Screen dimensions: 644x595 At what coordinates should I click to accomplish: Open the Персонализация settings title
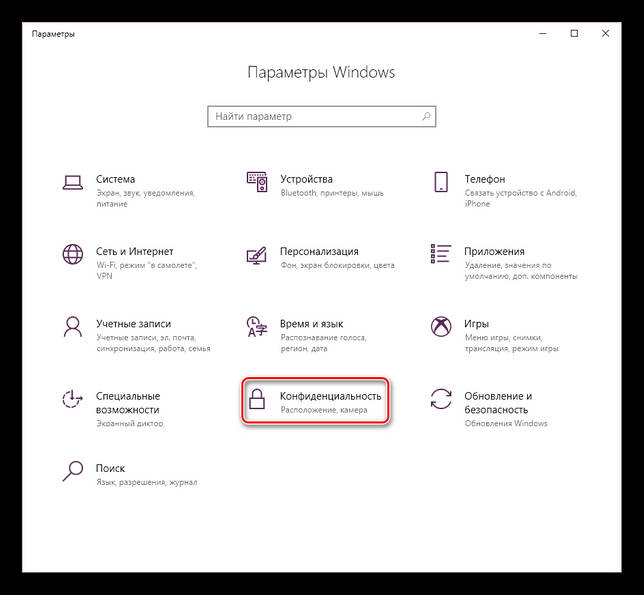pyautogui.click(x=319, y=251)
